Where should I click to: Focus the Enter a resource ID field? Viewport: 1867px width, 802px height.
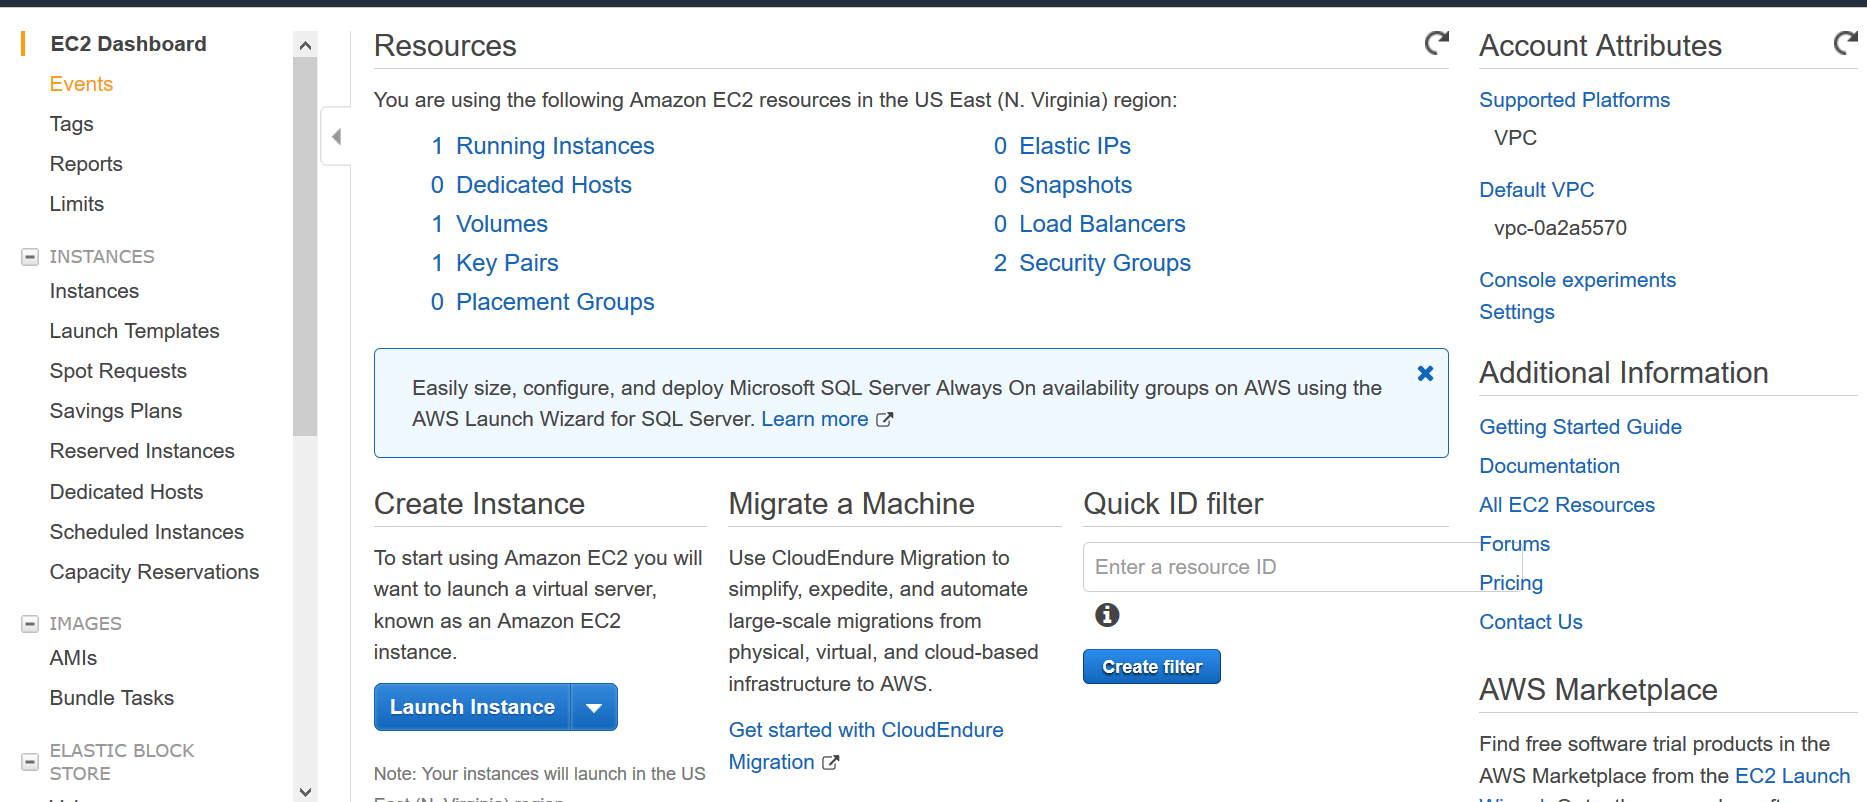coord(1302,567)
